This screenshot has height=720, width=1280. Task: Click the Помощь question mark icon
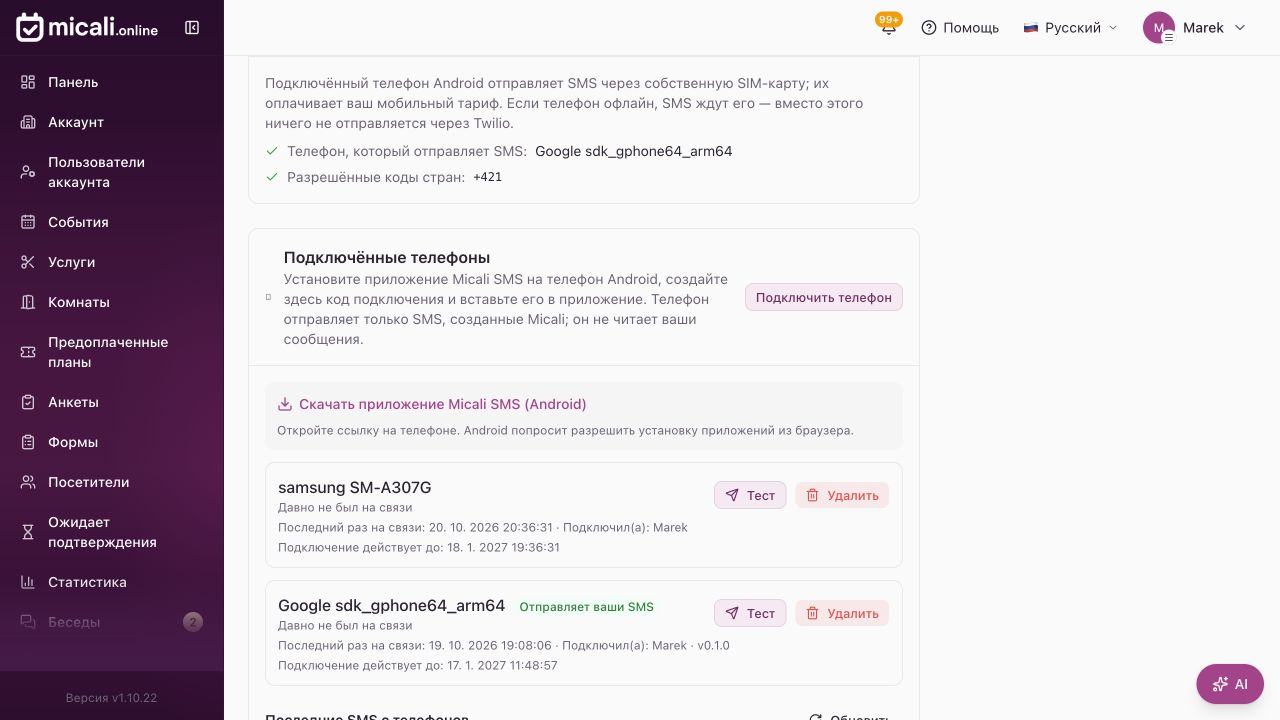pos(929,28)
